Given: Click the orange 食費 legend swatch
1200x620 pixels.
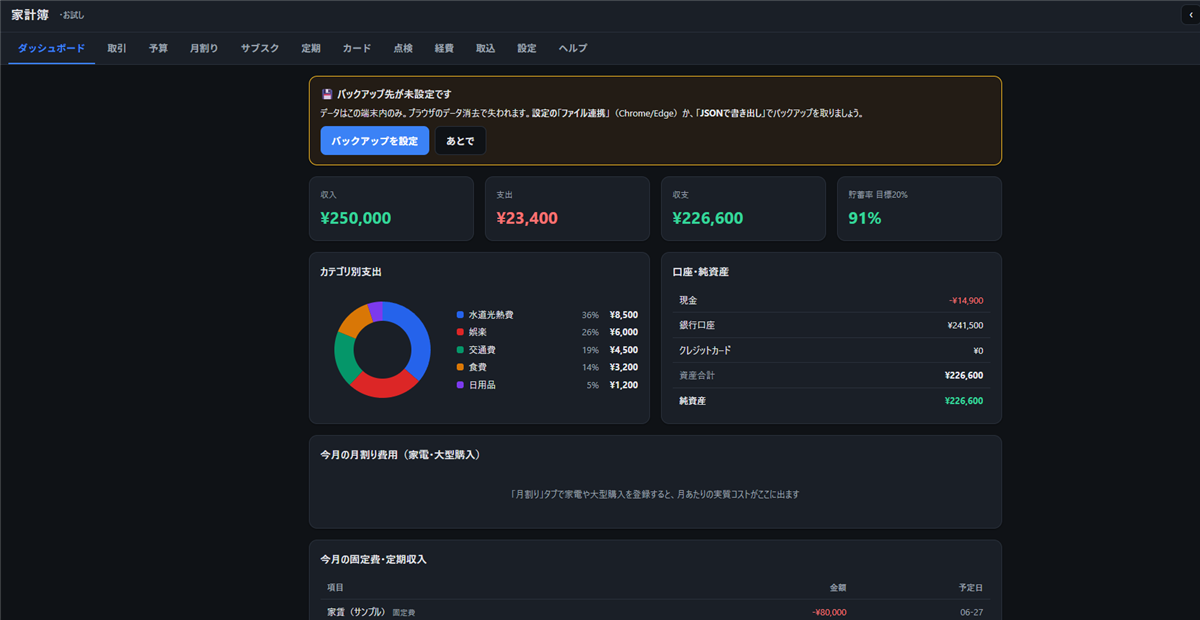Looking at the screenshot, I should tap(460, 367).
